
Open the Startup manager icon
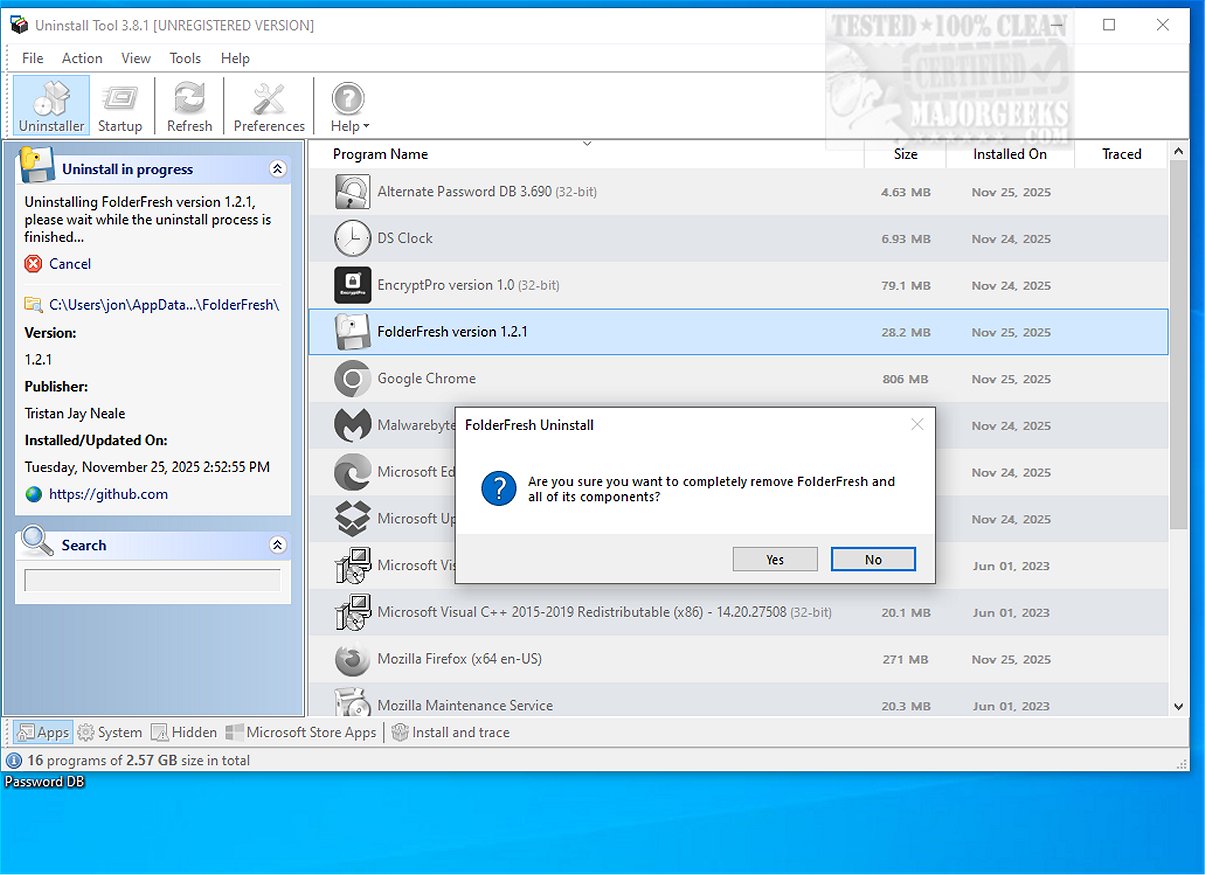[x=120, y=106]
